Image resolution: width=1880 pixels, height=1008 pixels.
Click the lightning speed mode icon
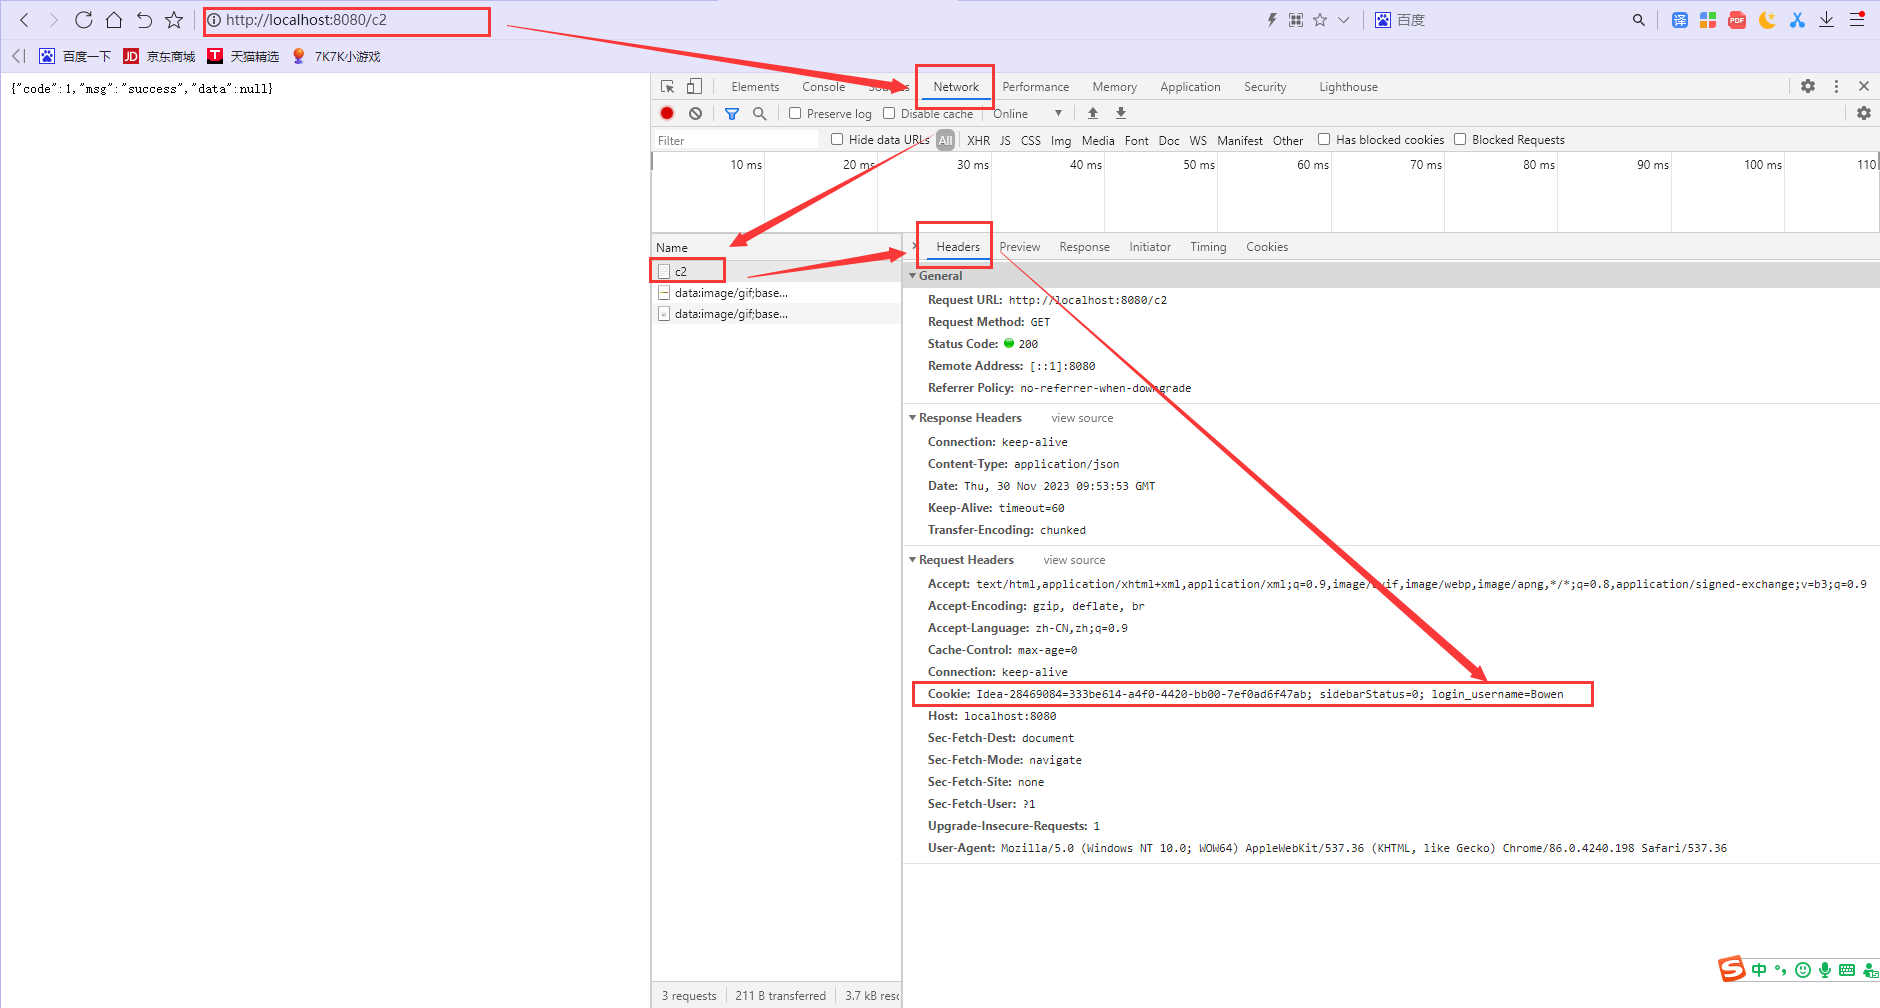tap(1272, 20)
